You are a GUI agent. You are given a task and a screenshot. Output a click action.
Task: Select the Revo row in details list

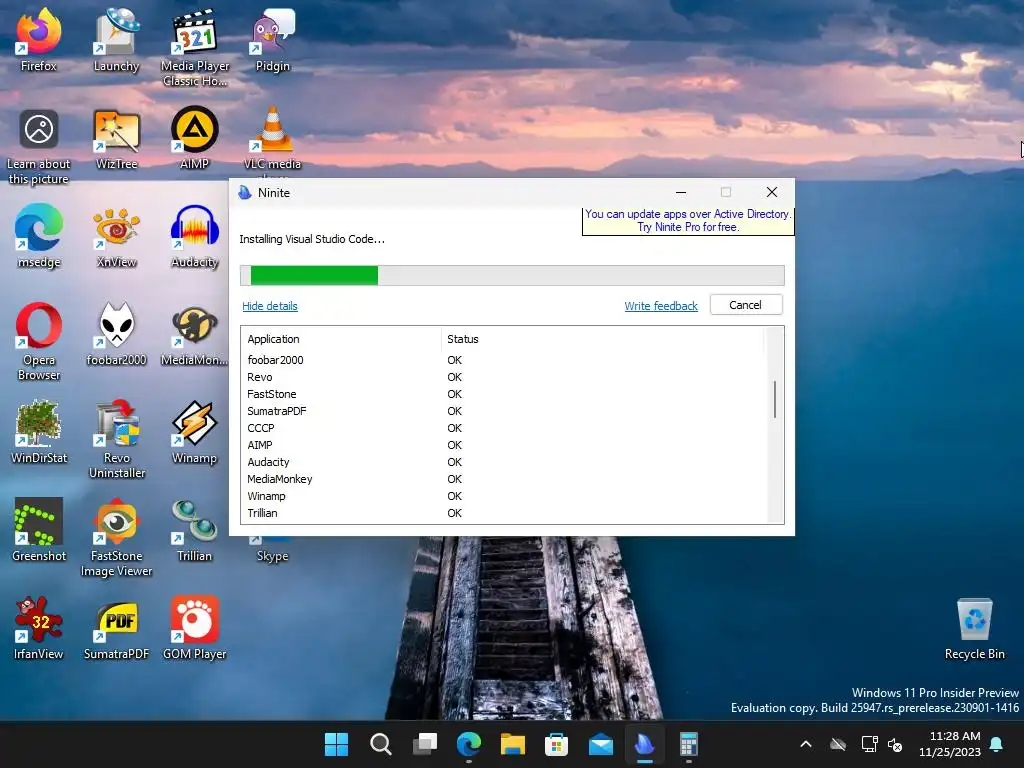click(503, 377)
